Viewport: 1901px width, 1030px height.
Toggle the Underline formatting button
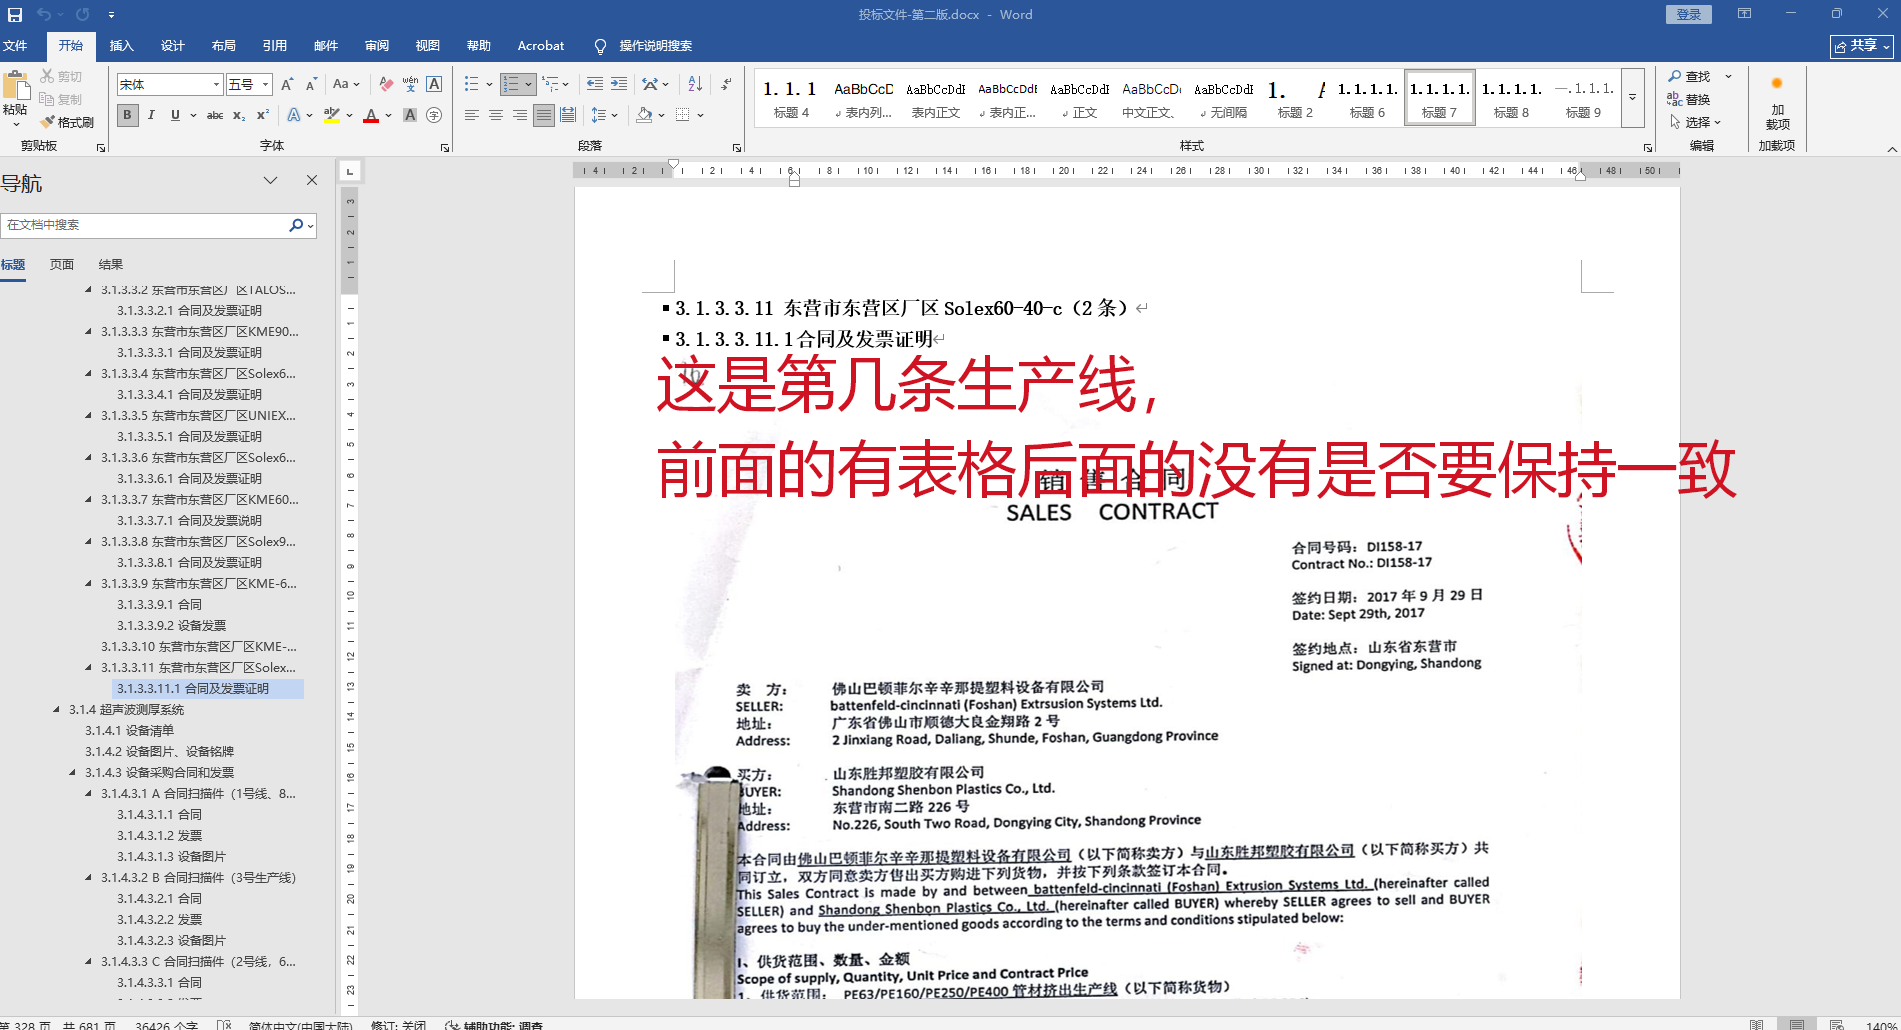coord(175,115)
